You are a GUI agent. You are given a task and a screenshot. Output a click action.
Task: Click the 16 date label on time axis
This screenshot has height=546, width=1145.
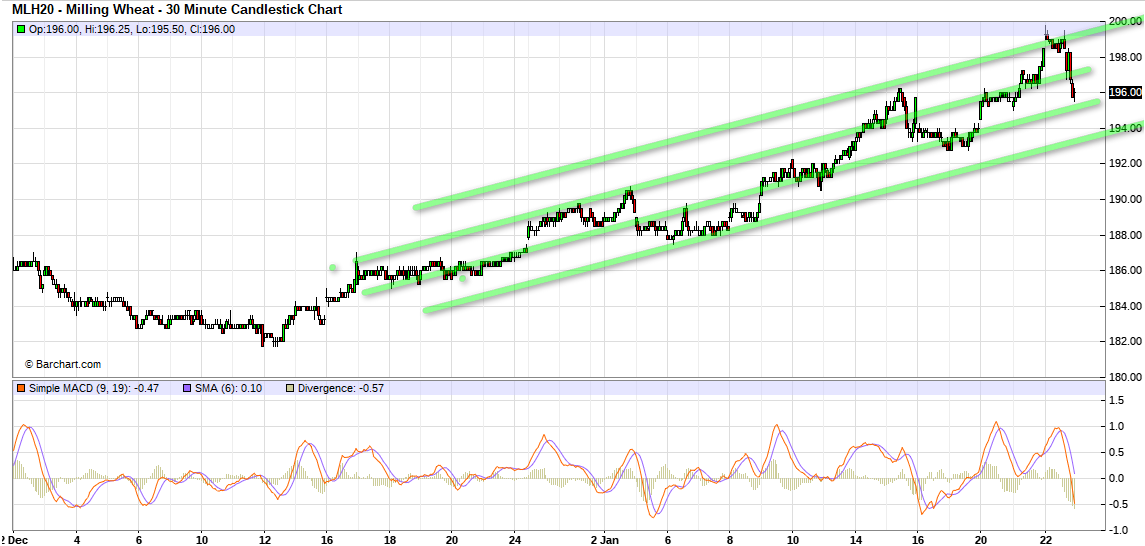click(326, 537)
